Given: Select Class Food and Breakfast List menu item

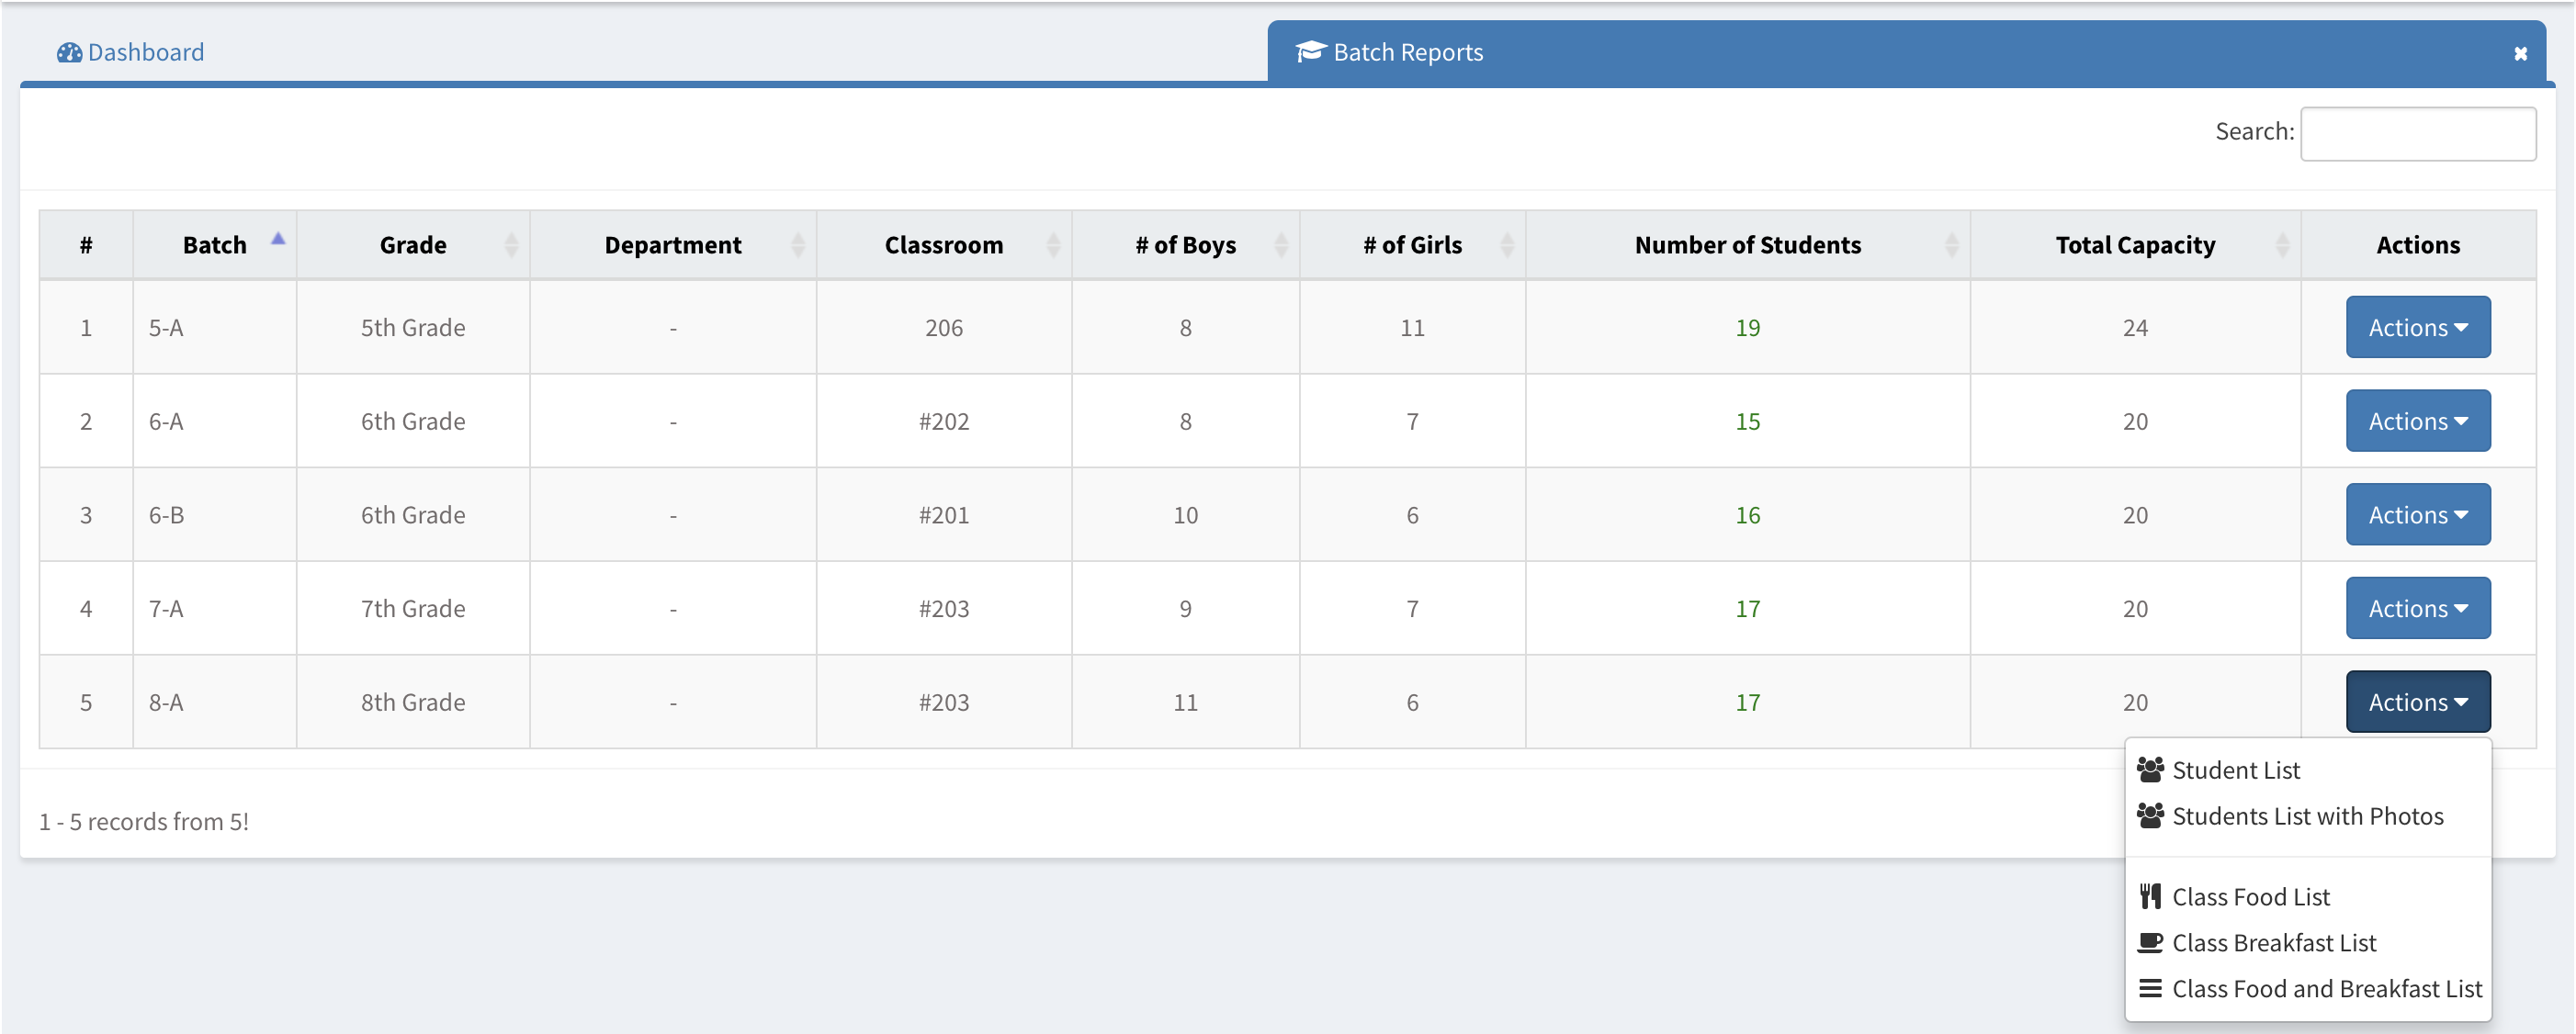Looking at the screenshot, I should click(2326, 989).
